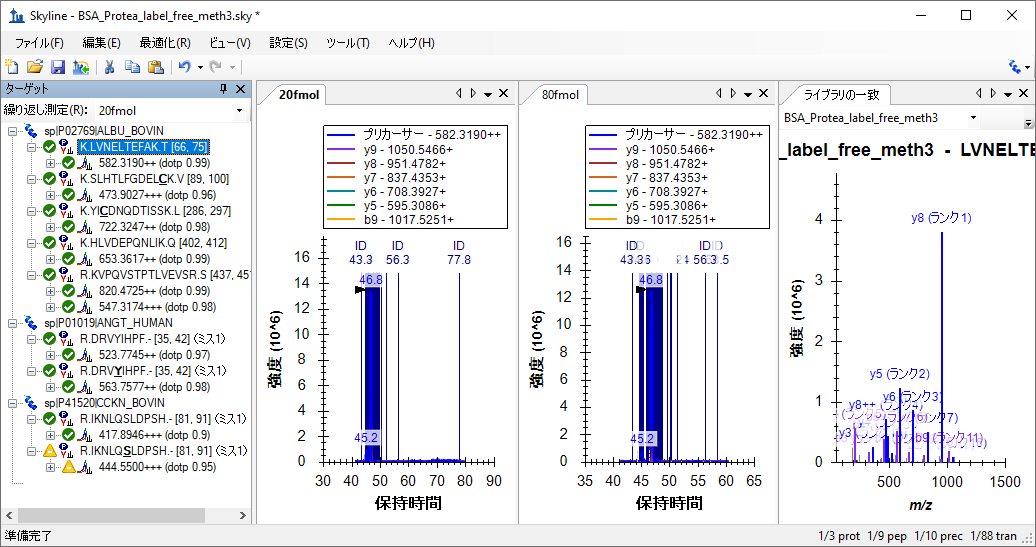Collapse the sp|P01019|ANGT_HUMAN protein node
The width and height of the screenshot is (1036, 547).
click(12, 323)
